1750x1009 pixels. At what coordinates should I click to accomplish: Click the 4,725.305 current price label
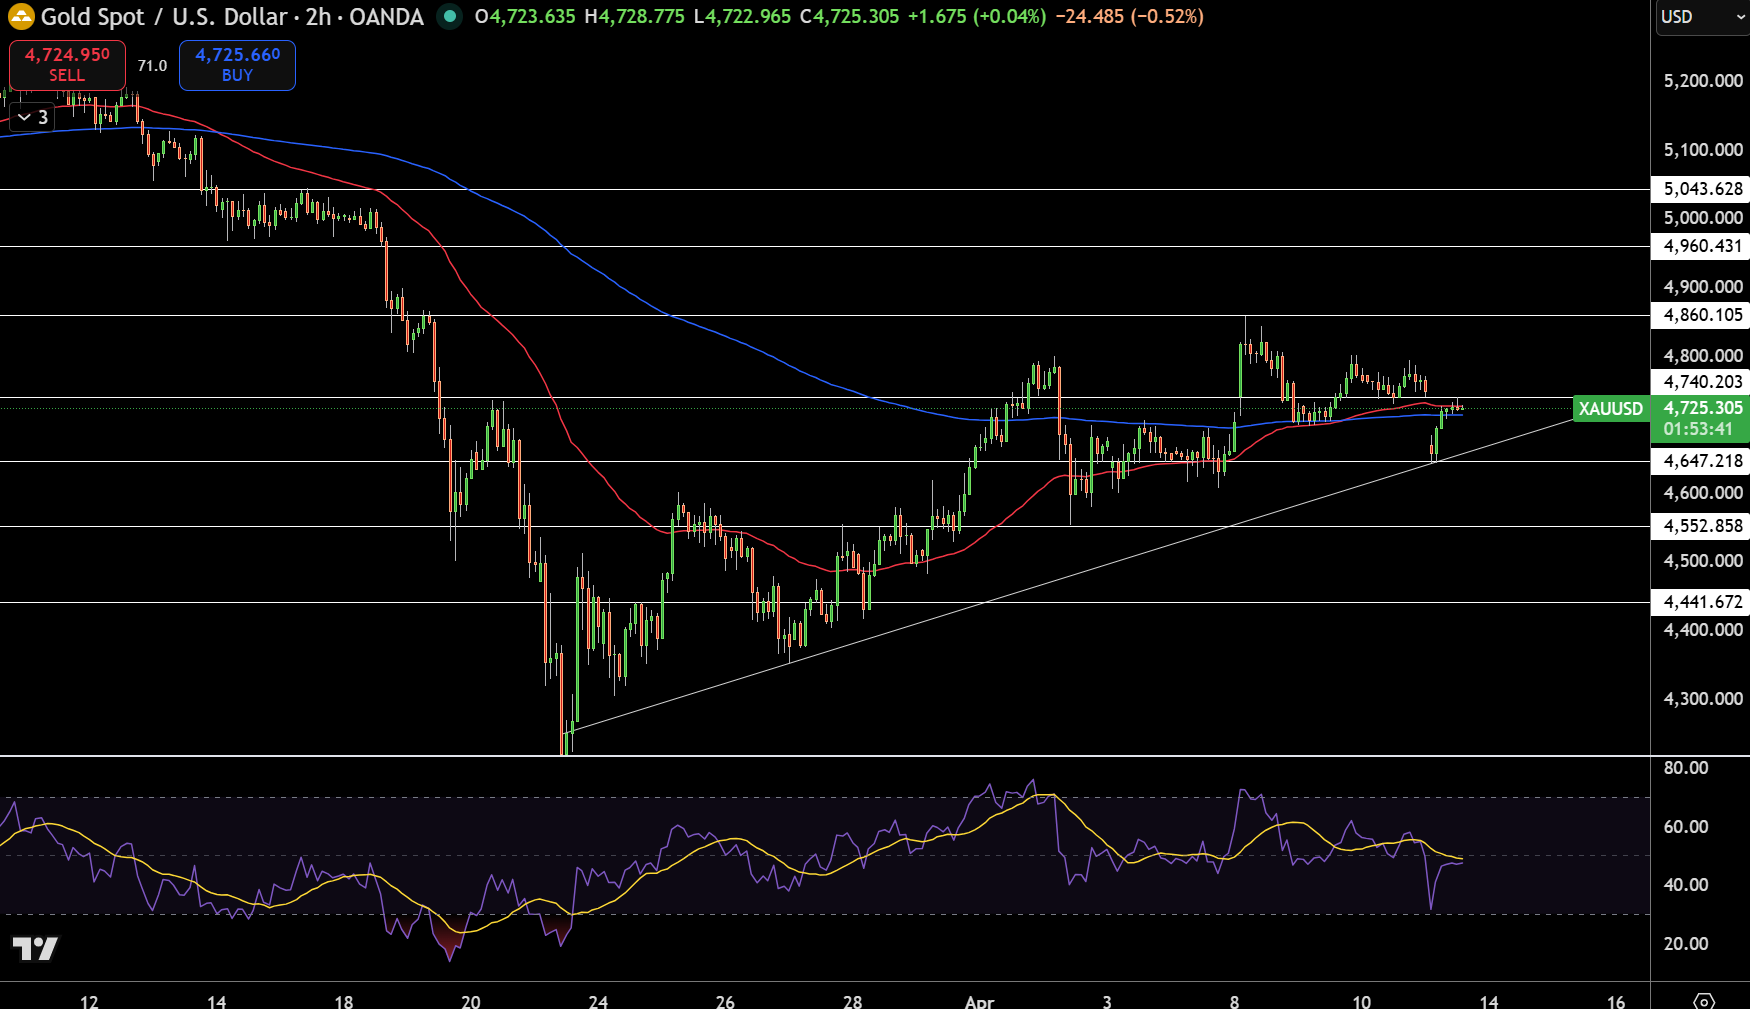coord(1703,408)
